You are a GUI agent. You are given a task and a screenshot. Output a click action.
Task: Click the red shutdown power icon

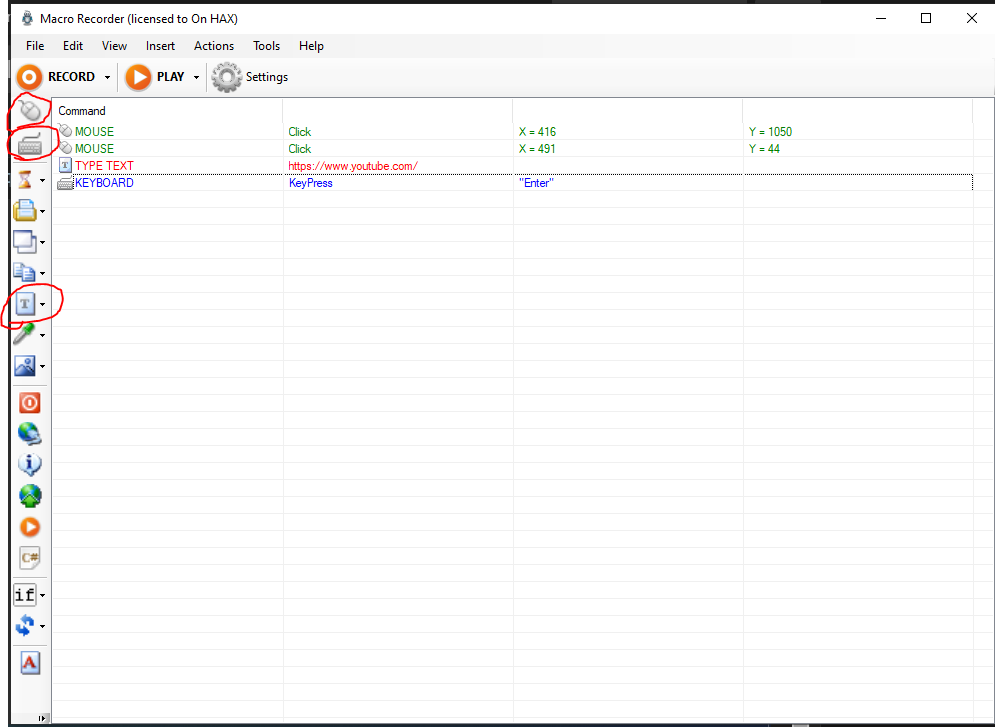pyautogui.click(x=30, y=403)
